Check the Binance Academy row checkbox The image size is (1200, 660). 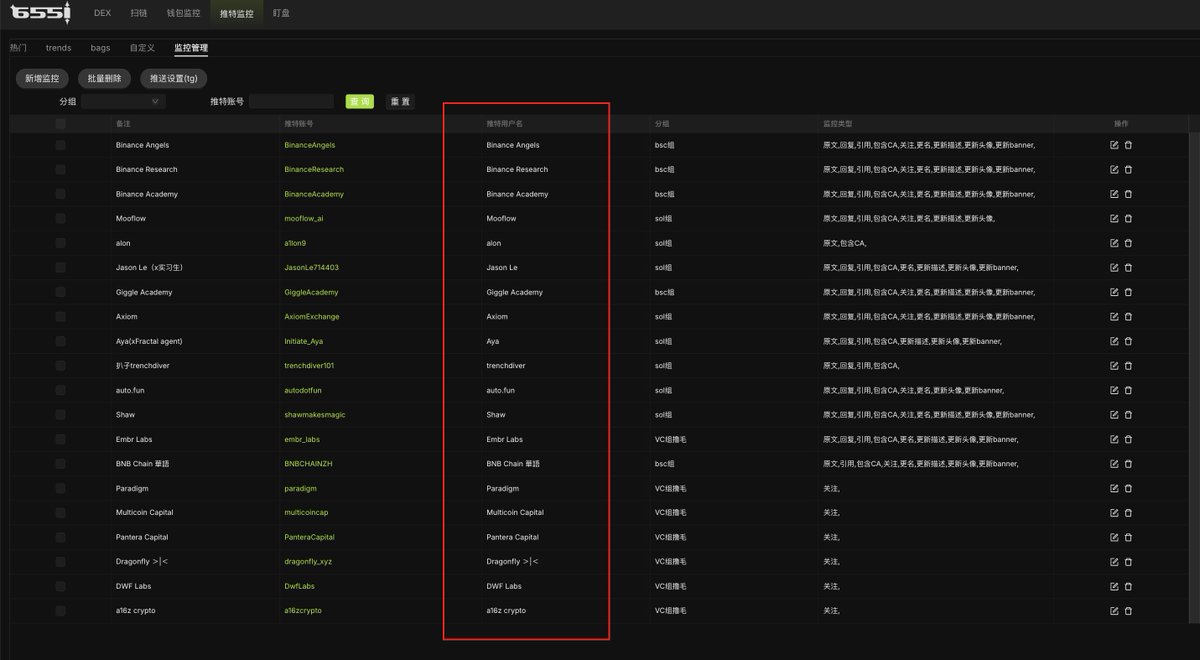tap(61, 194)
